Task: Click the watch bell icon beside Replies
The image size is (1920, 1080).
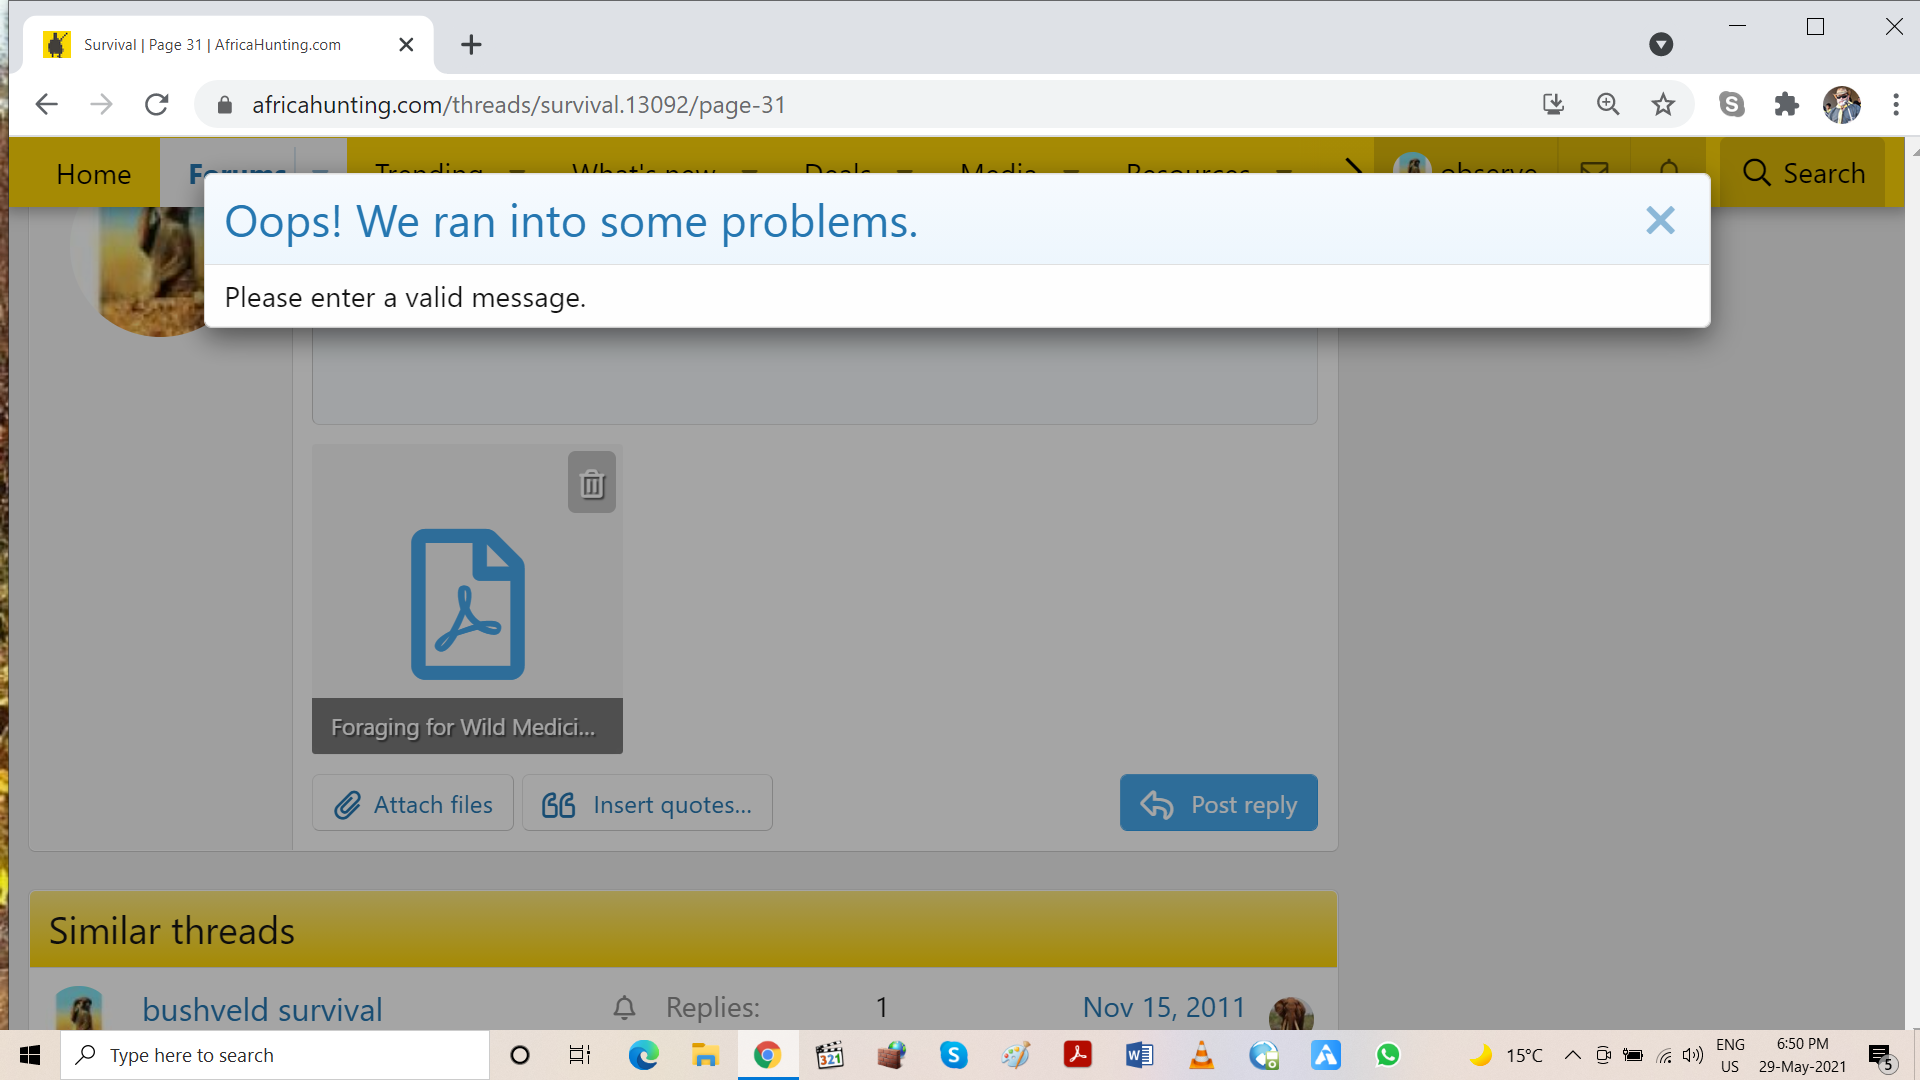Action: tap(624, 1007)
